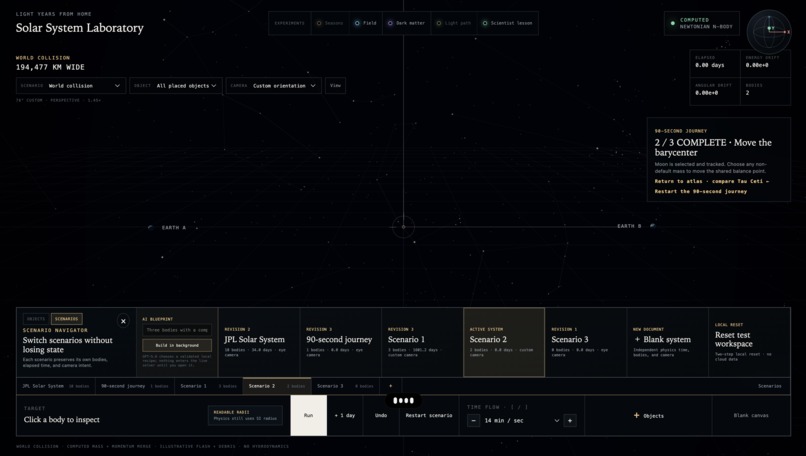Open the Camera dropdown Custom orientation
This screenshot has height=456, width=806.
[274, 86]
